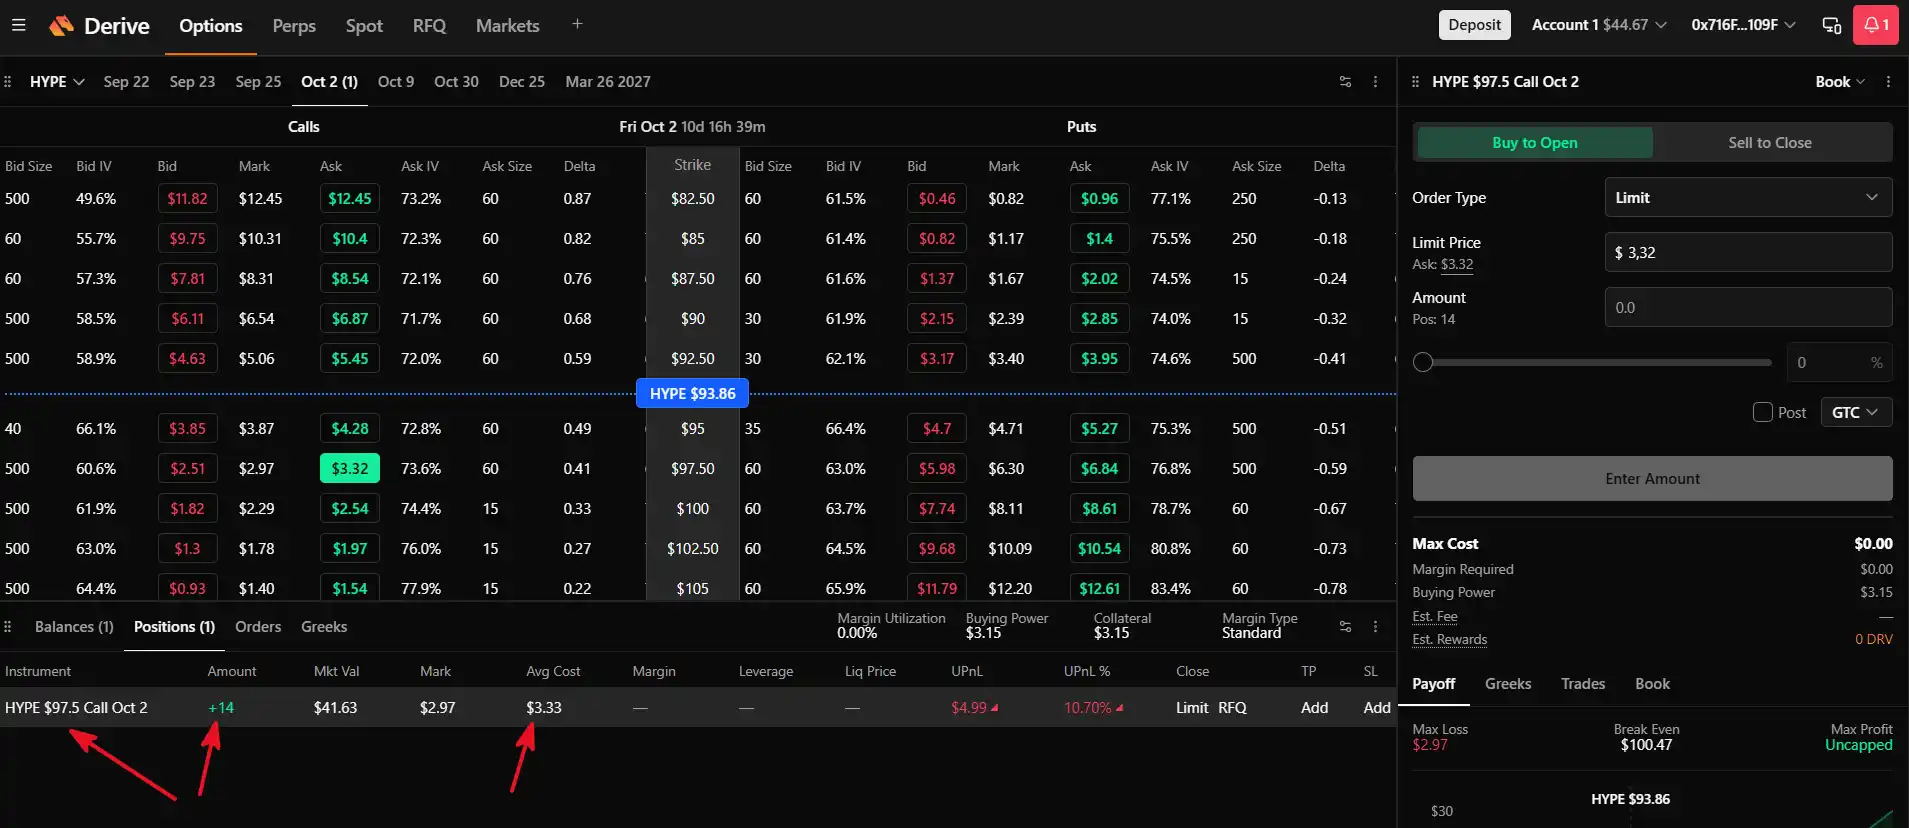Click the Deposit button

(1475, 25)
